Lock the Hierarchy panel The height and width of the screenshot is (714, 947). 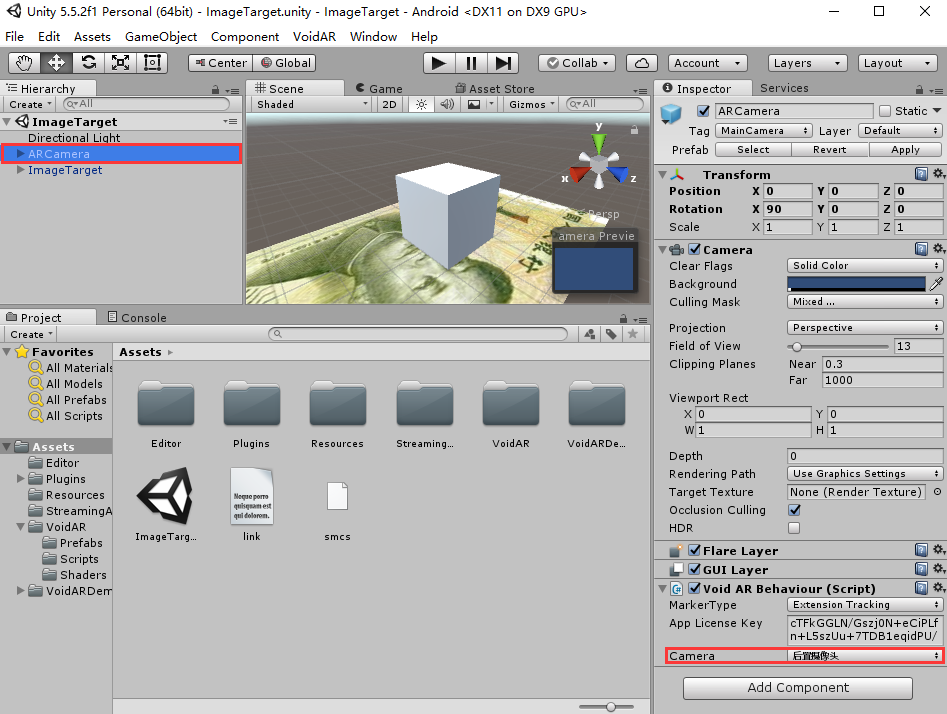216,90
